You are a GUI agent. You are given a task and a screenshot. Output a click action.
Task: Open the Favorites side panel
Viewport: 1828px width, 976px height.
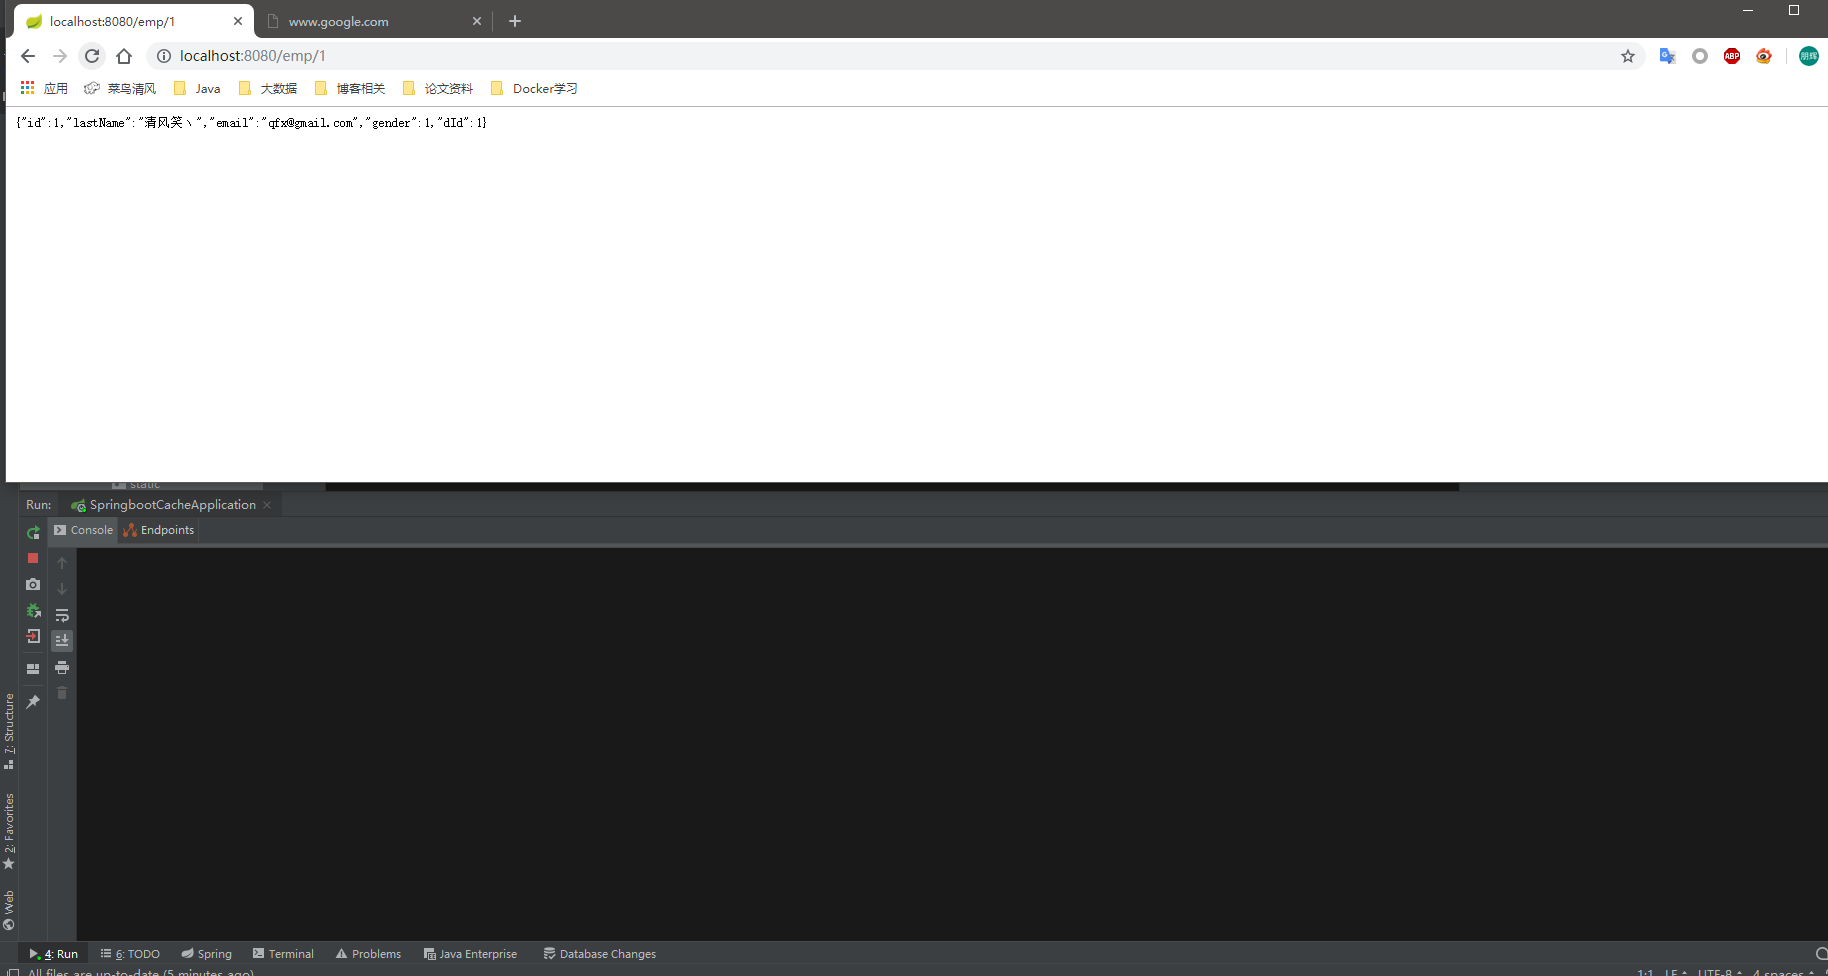click(x=9, y=831)
